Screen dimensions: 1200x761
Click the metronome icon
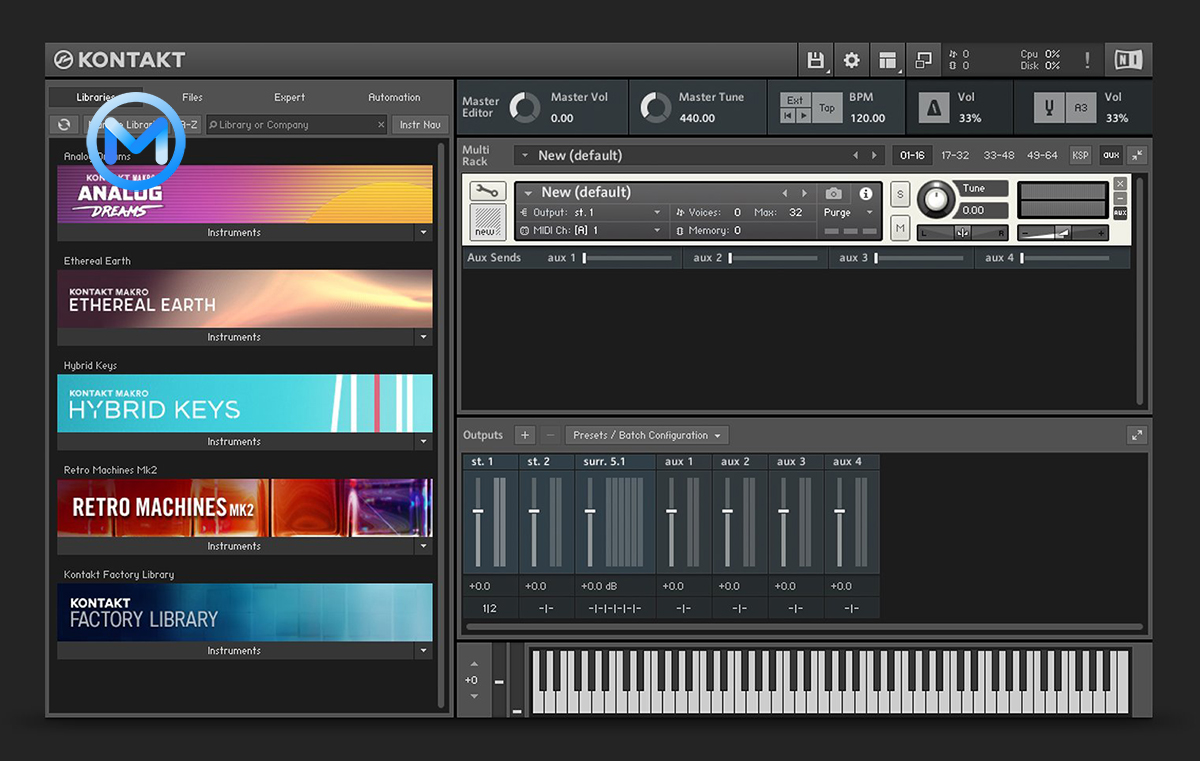(x=934, y=108)
